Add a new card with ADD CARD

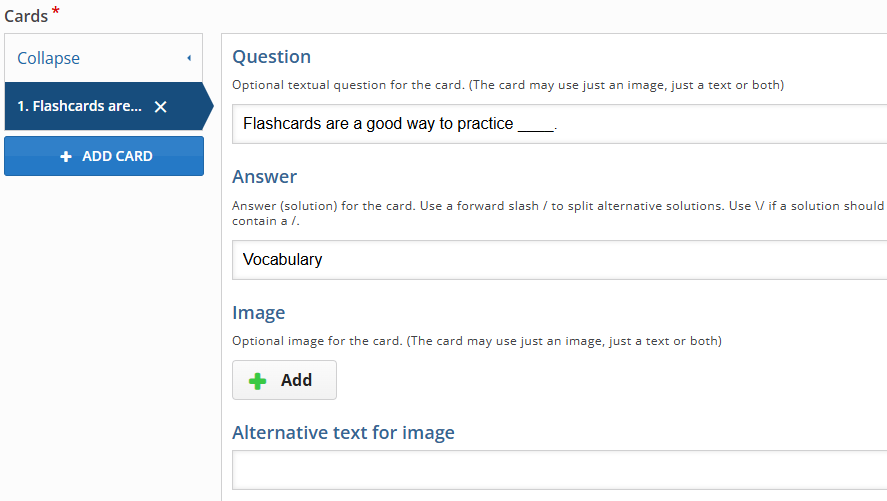click(104, 156)
